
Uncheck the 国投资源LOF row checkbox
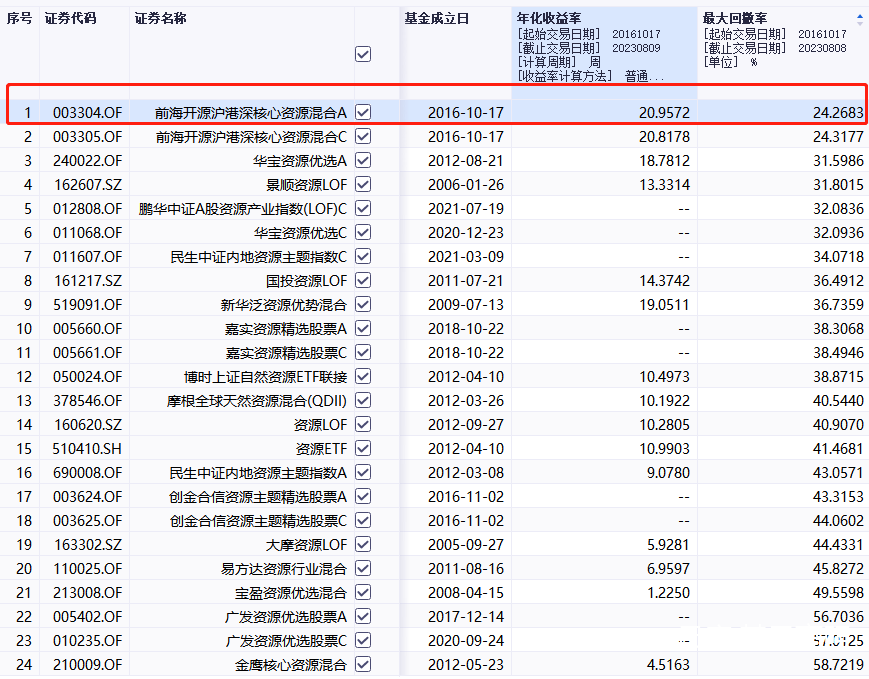(363, 280)
